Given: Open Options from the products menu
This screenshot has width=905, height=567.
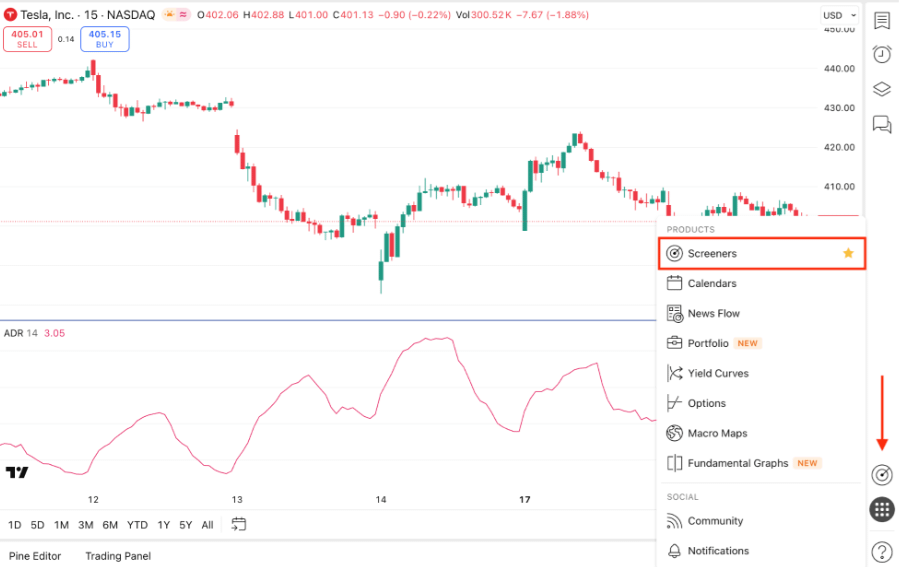Looking at the screenshot, I should (x=761, y=404).
